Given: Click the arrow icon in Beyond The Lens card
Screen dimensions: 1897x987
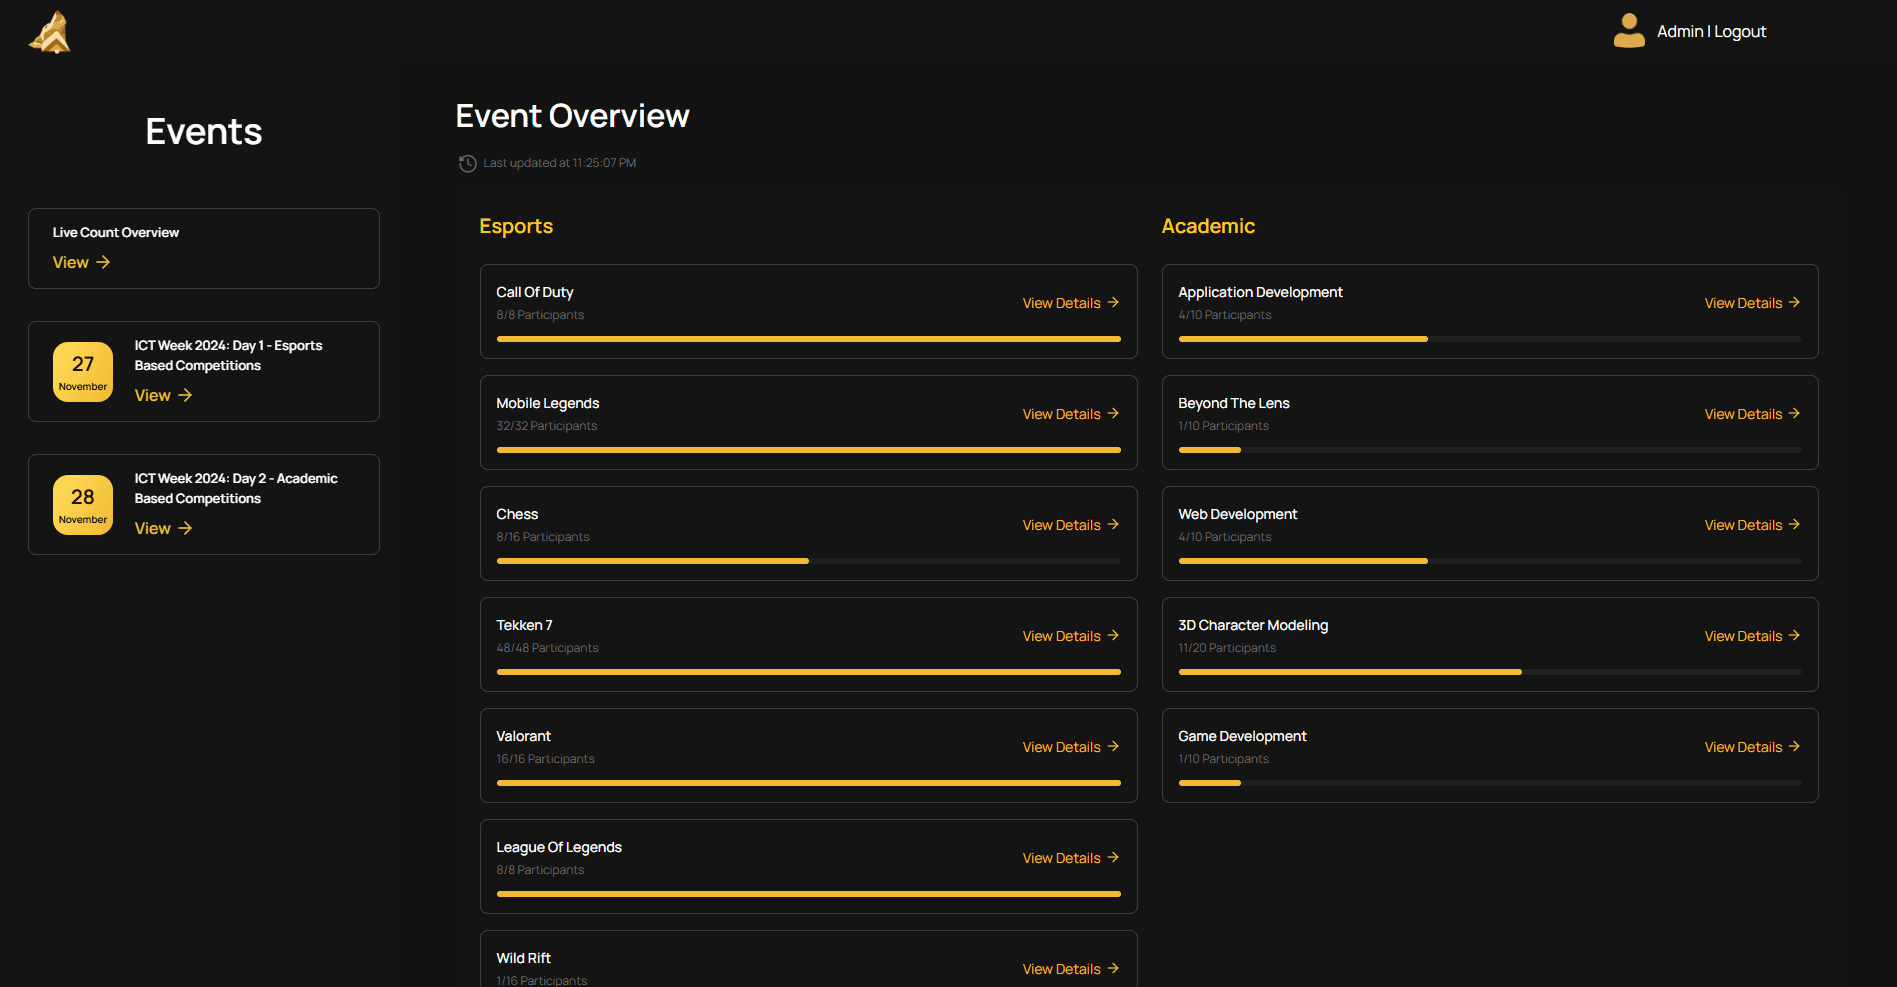Looking at the screenshot, I should click(1794, 413).
